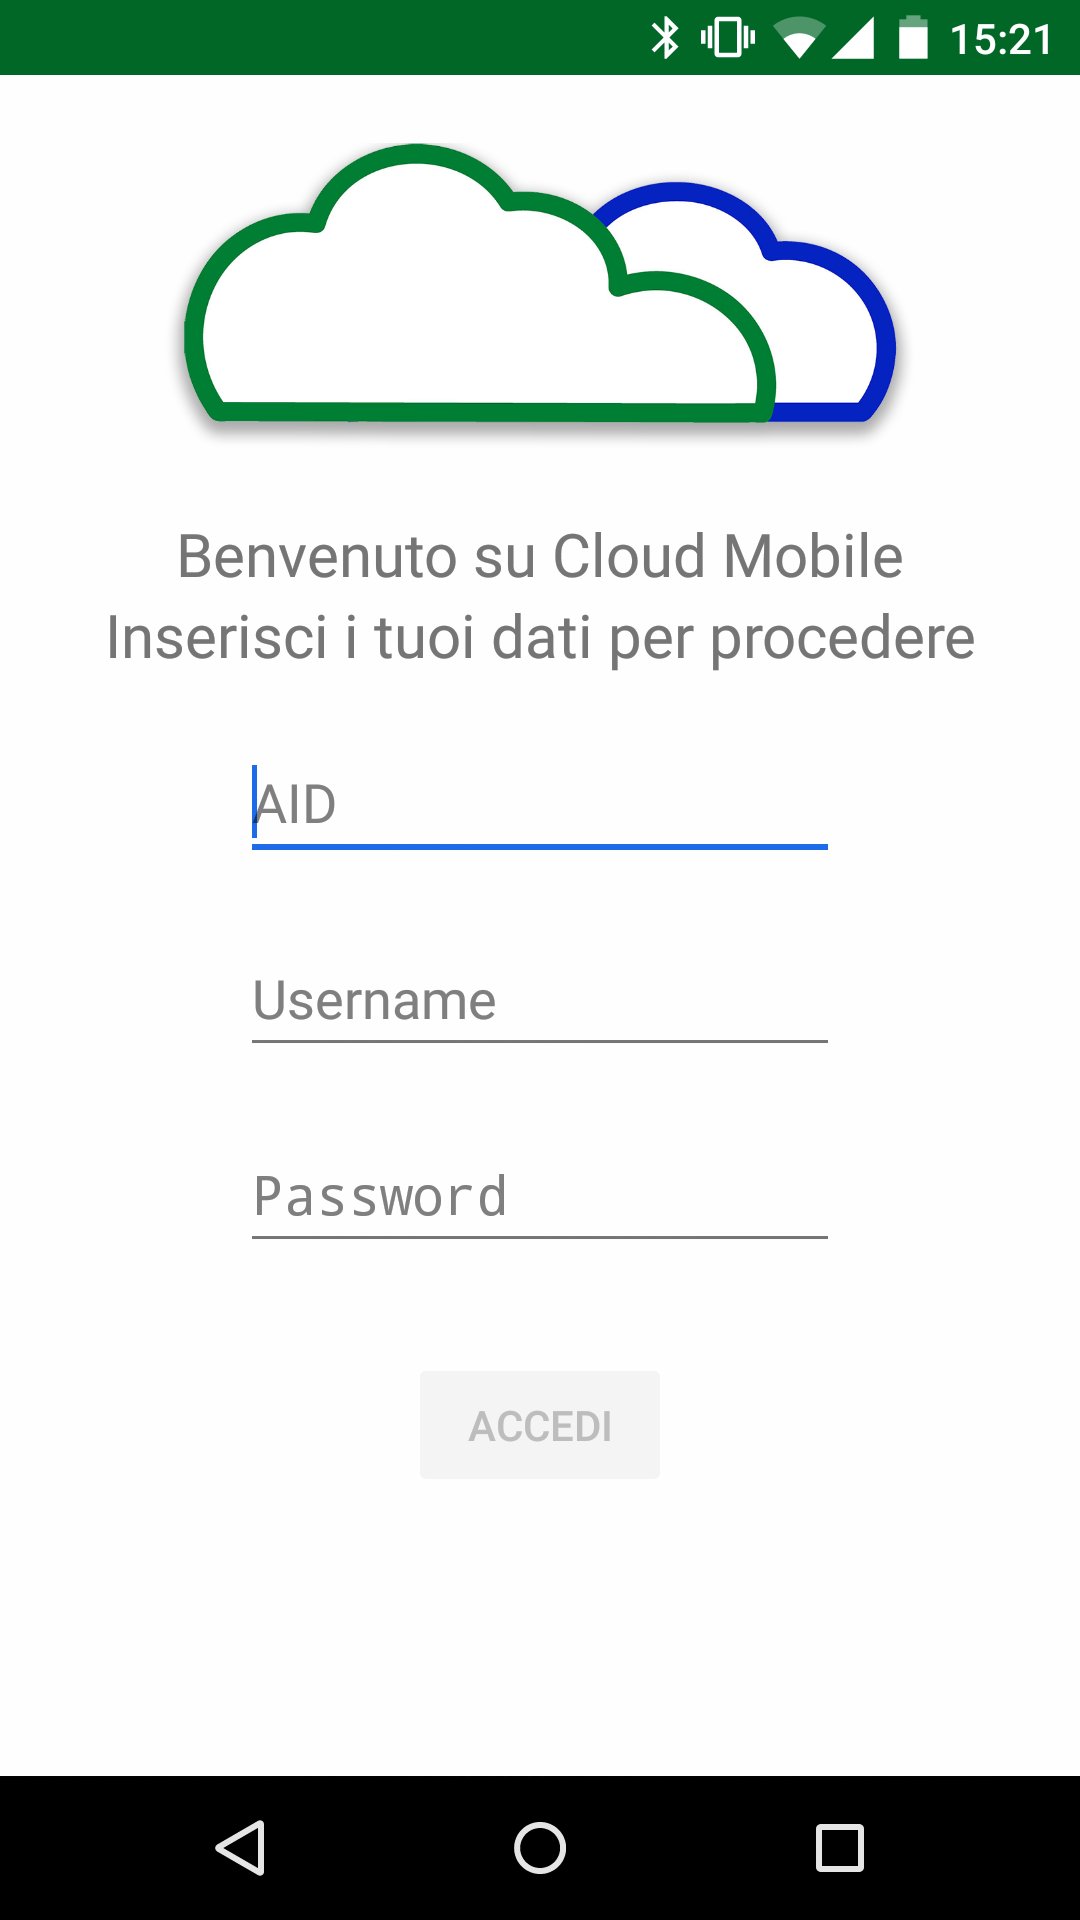
Task: Tap the blank white area below ACCEDI
Action: (x=540, y=1630)
